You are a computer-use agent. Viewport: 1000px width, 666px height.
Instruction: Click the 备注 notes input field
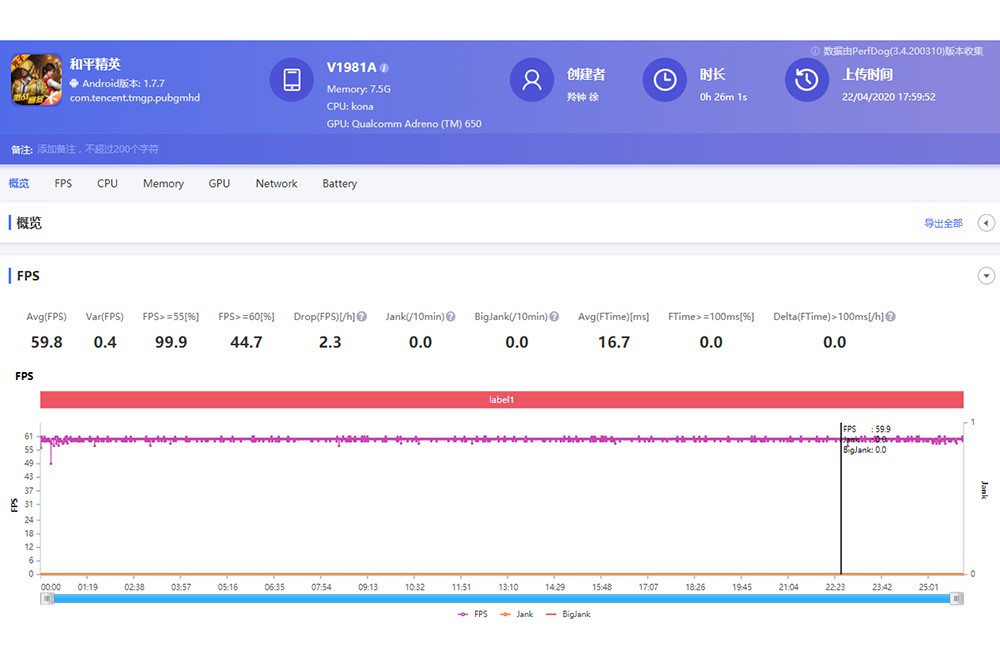click(x=98, y=149)
